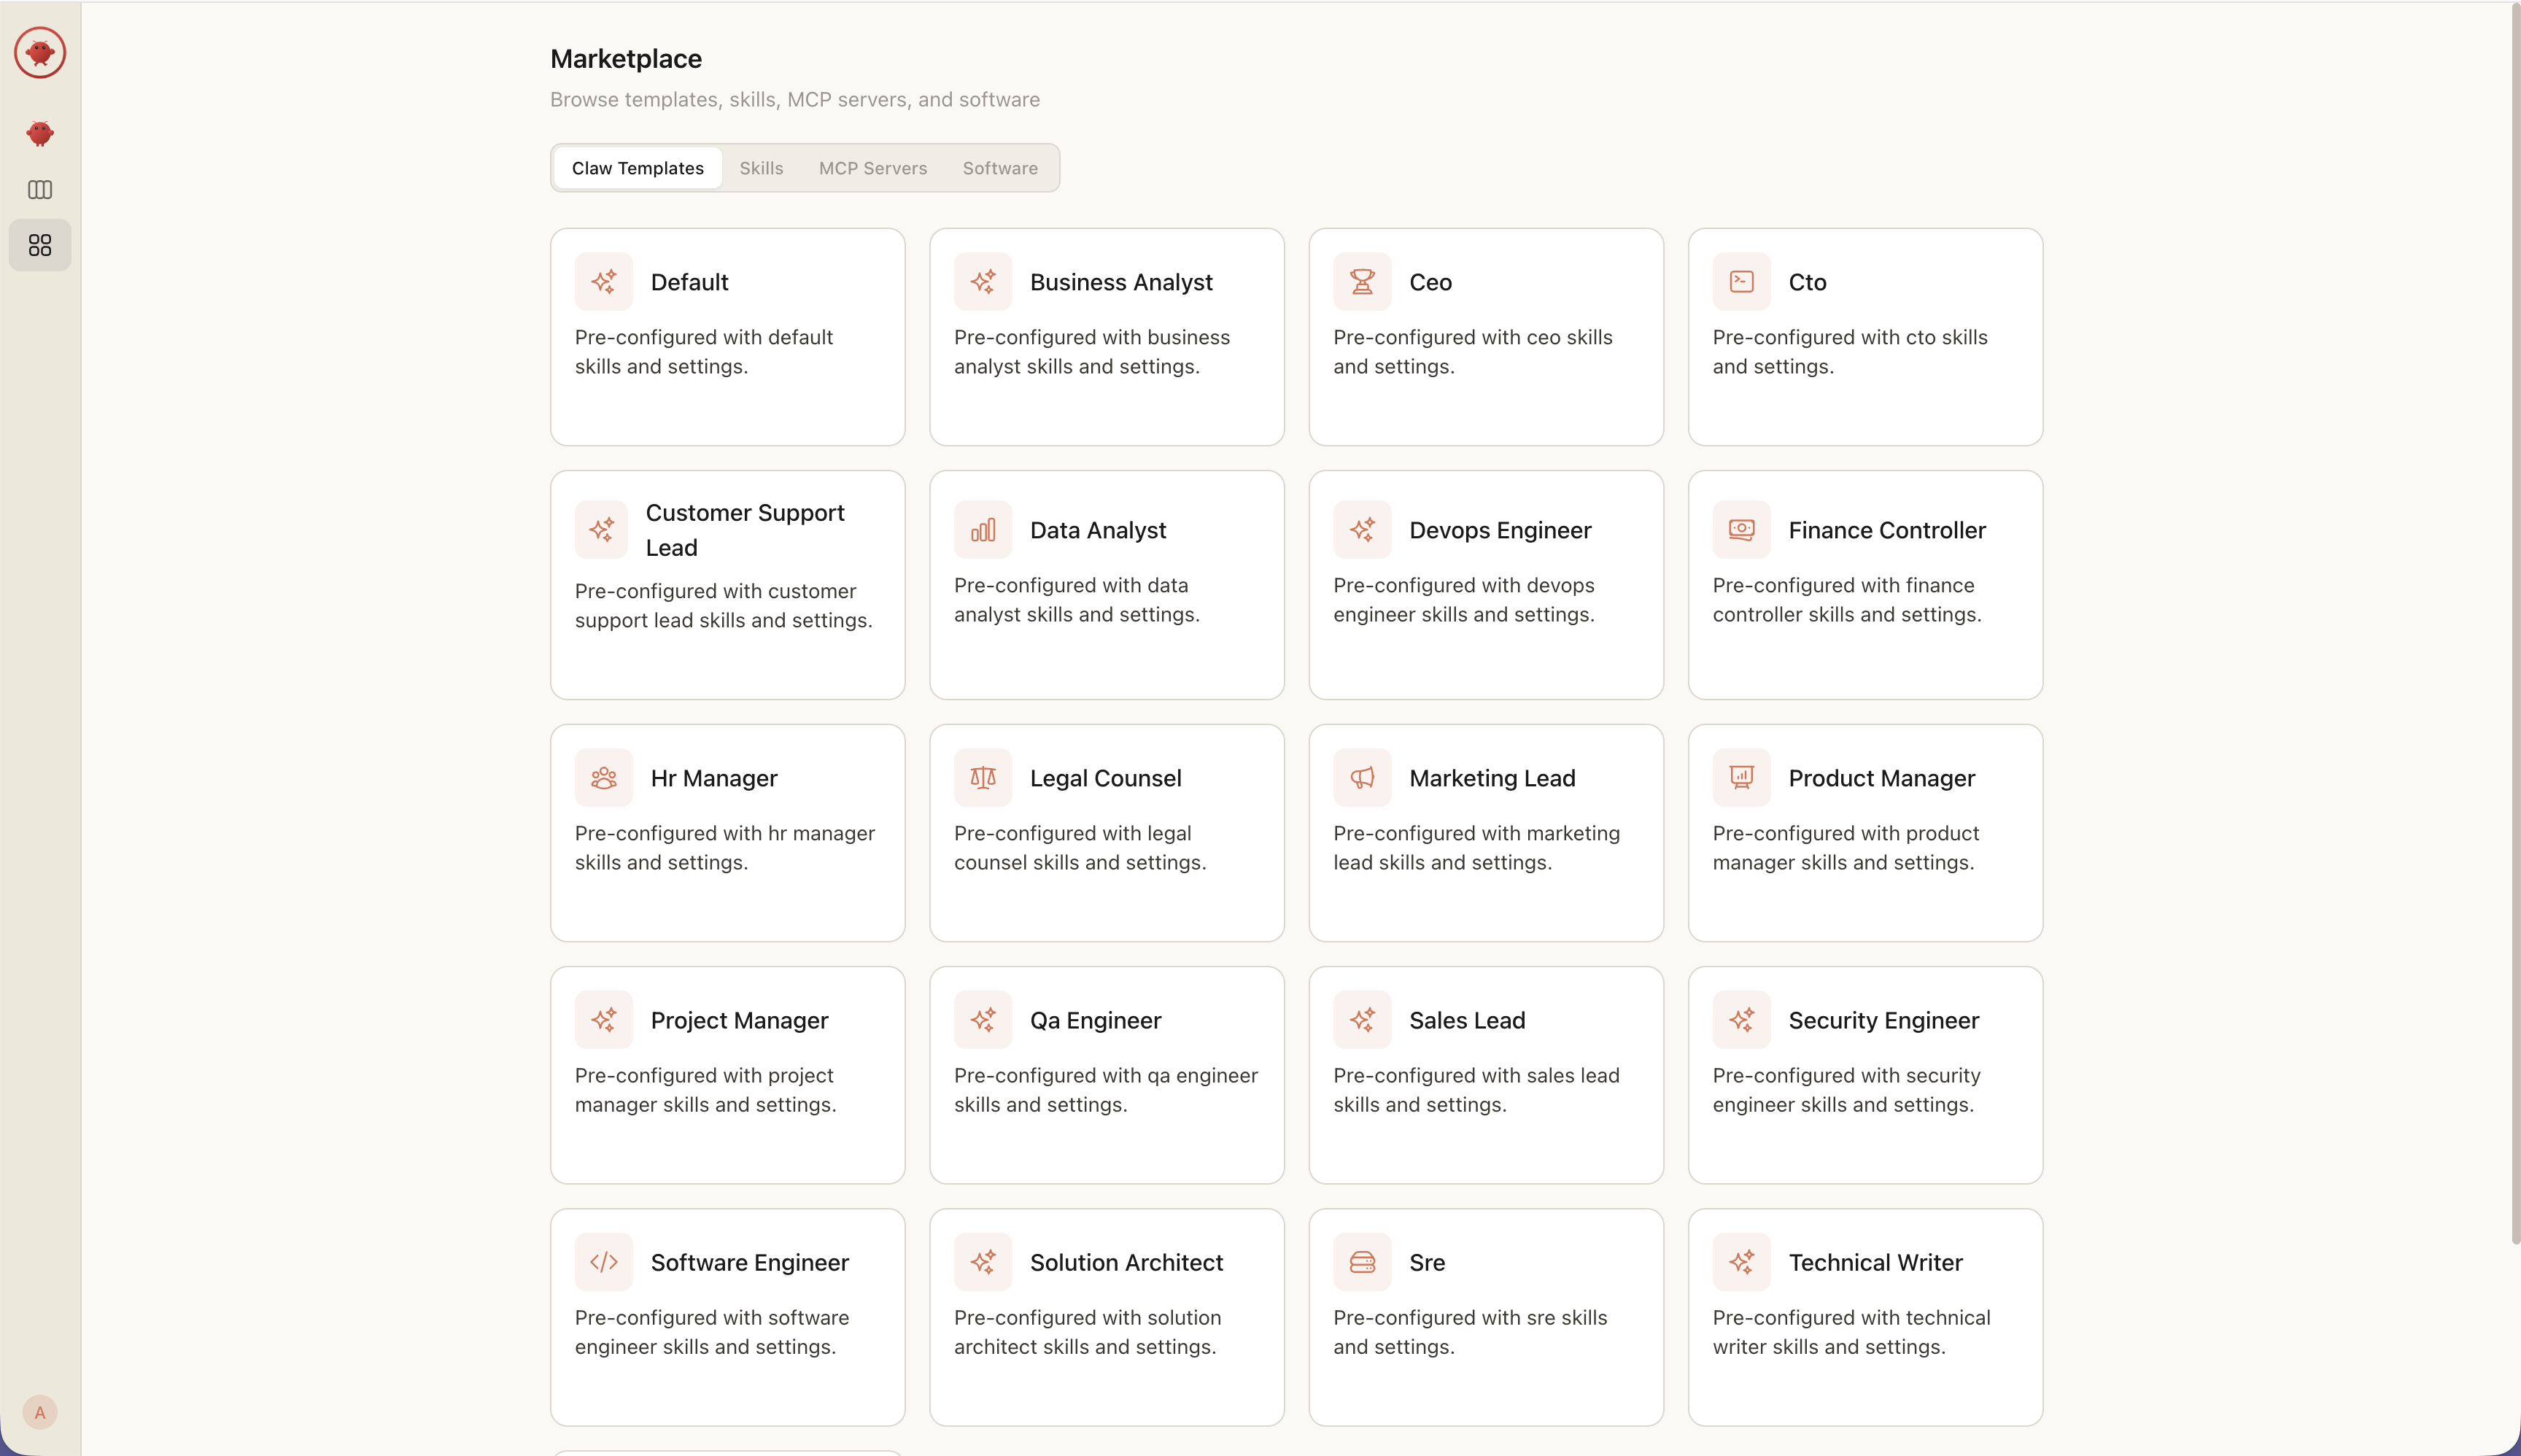Click the Sre server icon
2521x1456 pixels.
coord(1362,1262)
